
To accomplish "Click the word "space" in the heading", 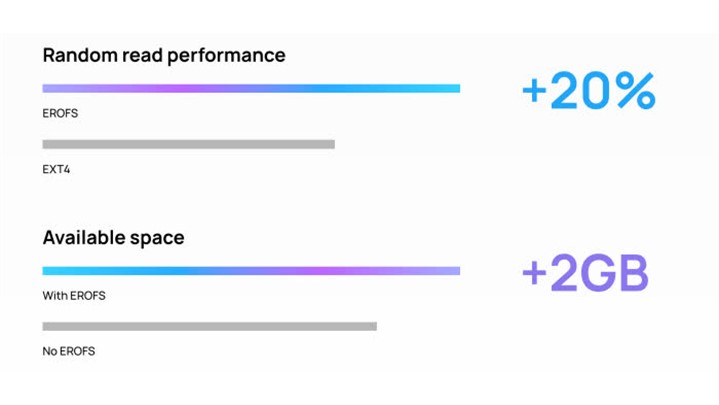I will coord(157,239).
